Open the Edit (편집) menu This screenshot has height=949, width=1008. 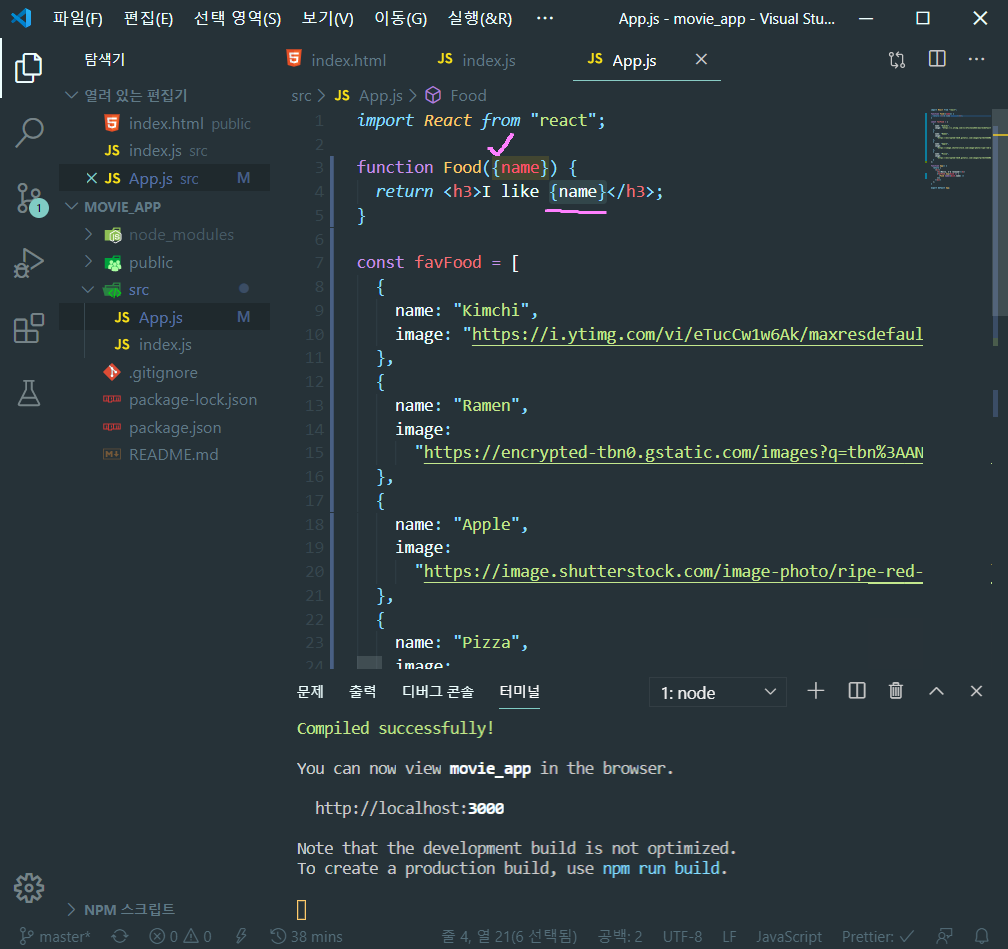coord(148,18)
